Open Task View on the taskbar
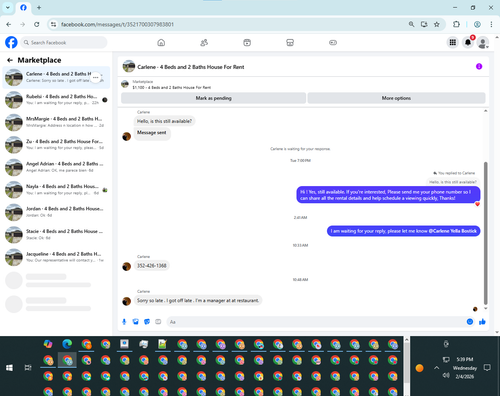500x396 pixels. coord(28,368)
